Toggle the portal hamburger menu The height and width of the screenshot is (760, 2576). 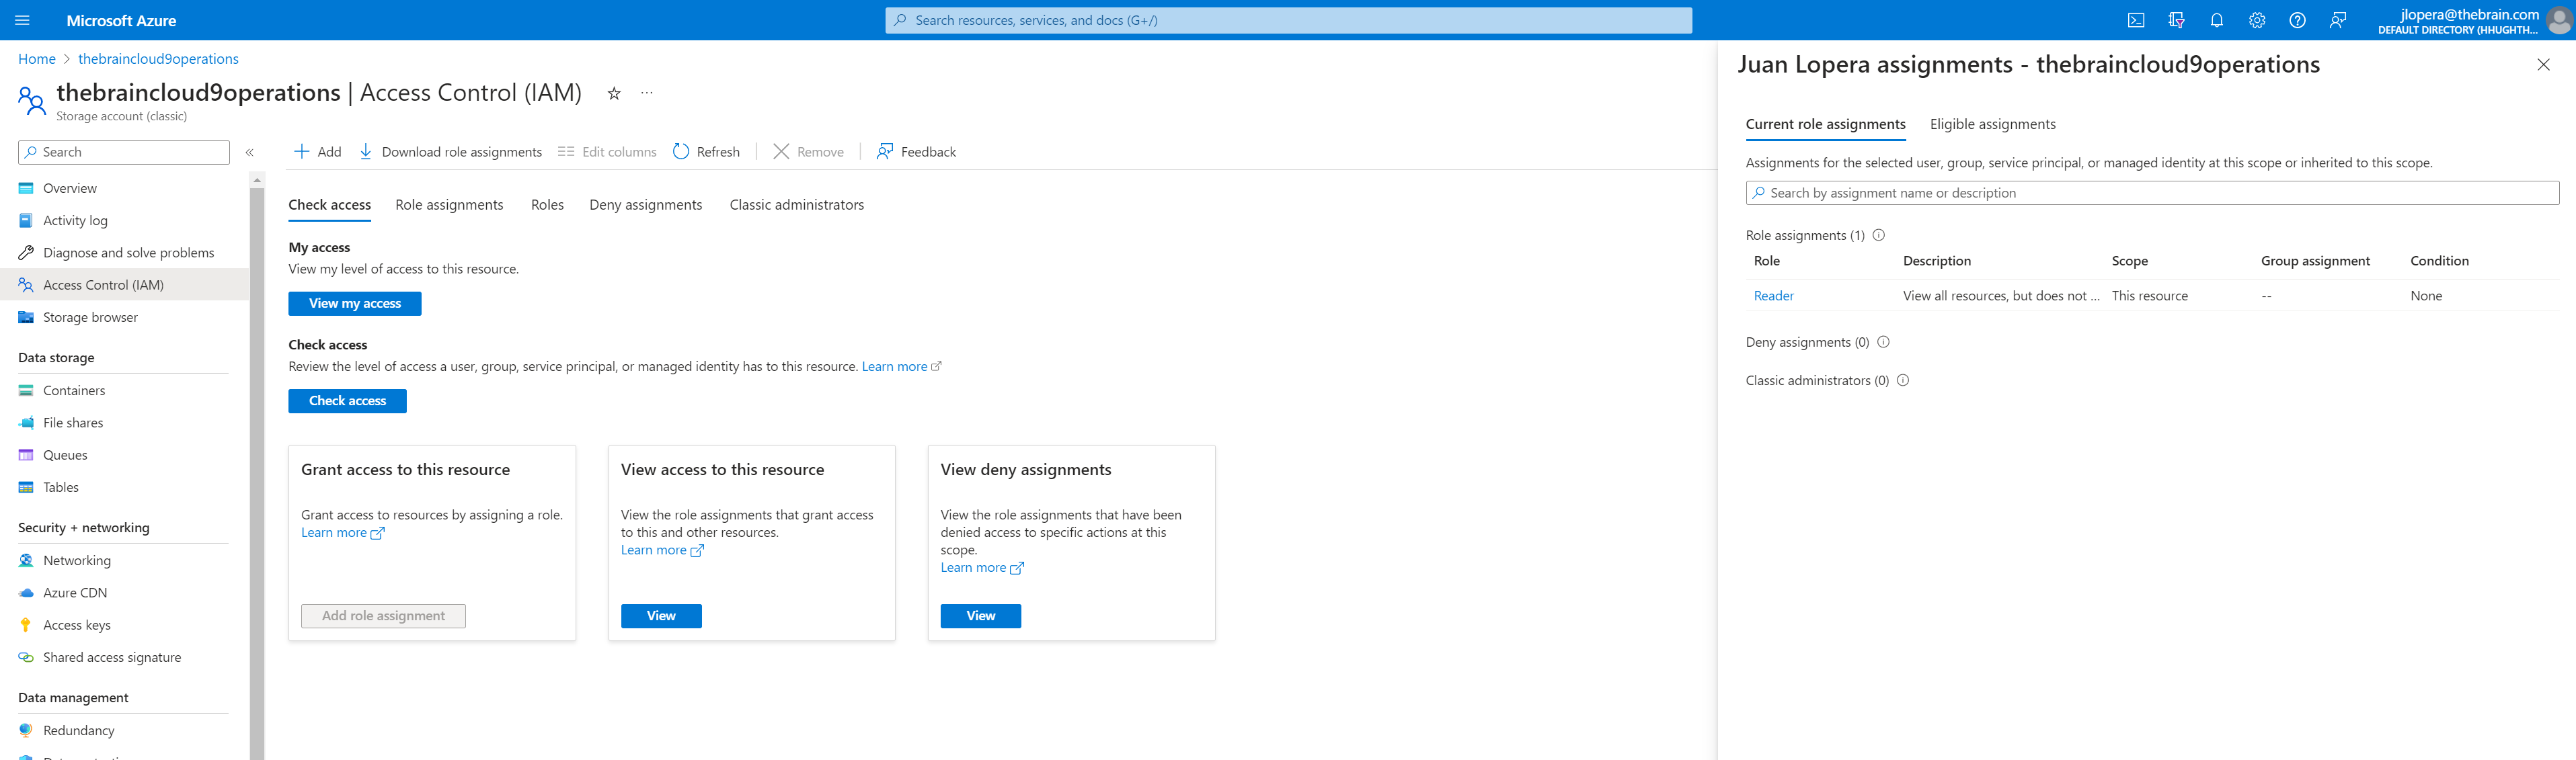click(x=21, y=20)
